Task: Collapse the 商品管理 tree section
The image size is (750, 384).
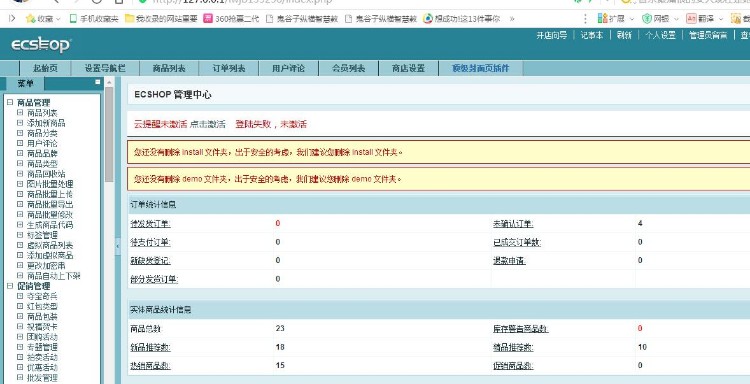Action: pos(10,102)
